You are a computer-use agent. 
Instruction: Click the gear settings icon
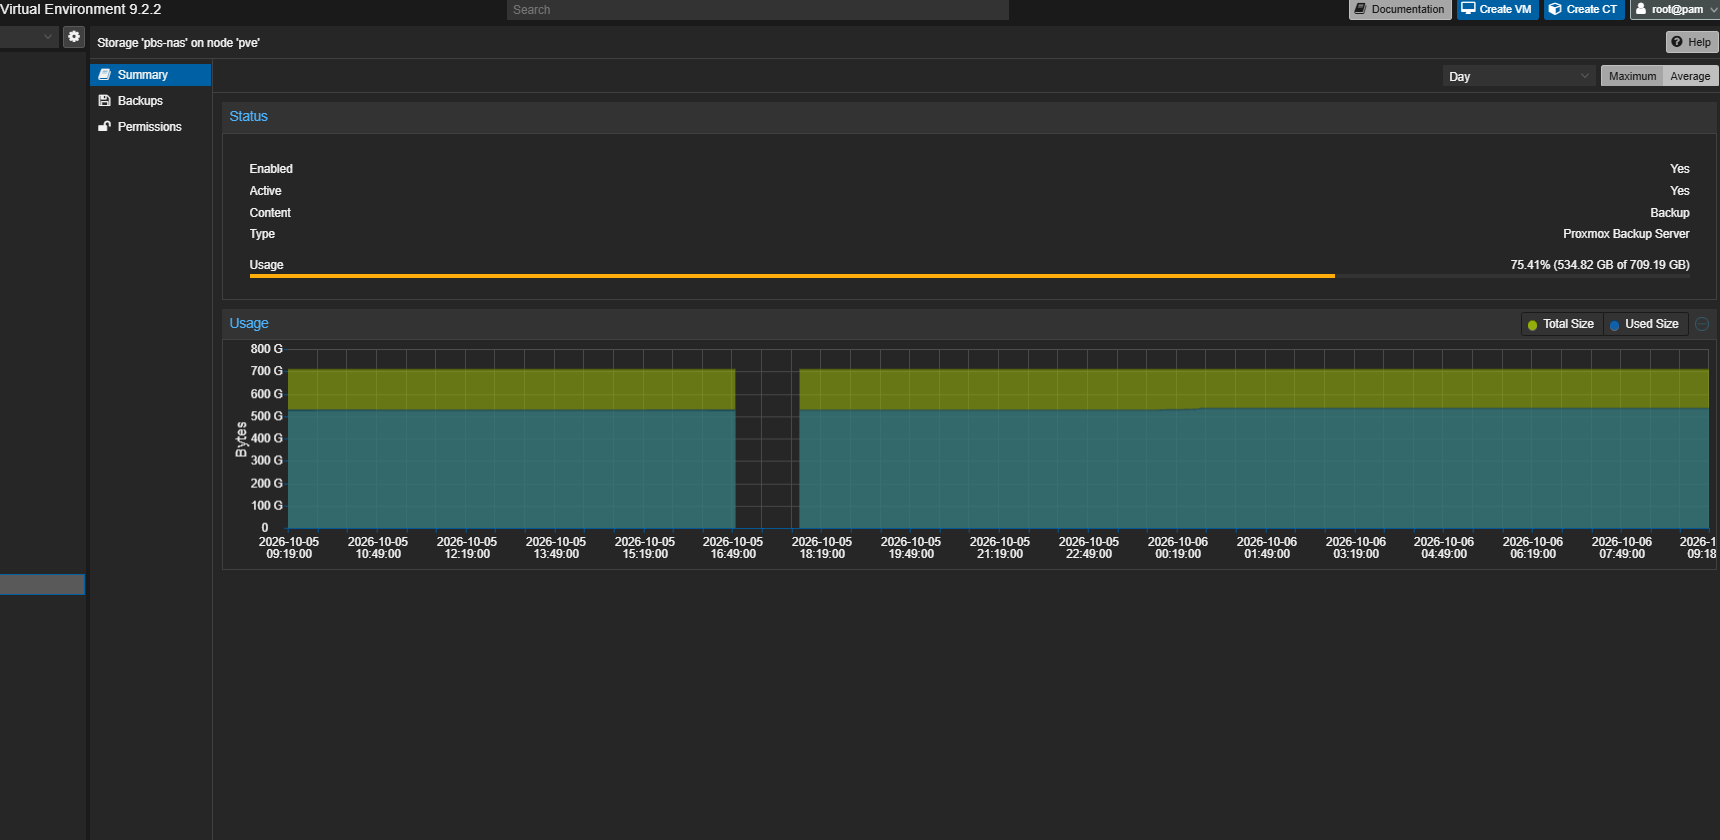click(x=74, y=37)
